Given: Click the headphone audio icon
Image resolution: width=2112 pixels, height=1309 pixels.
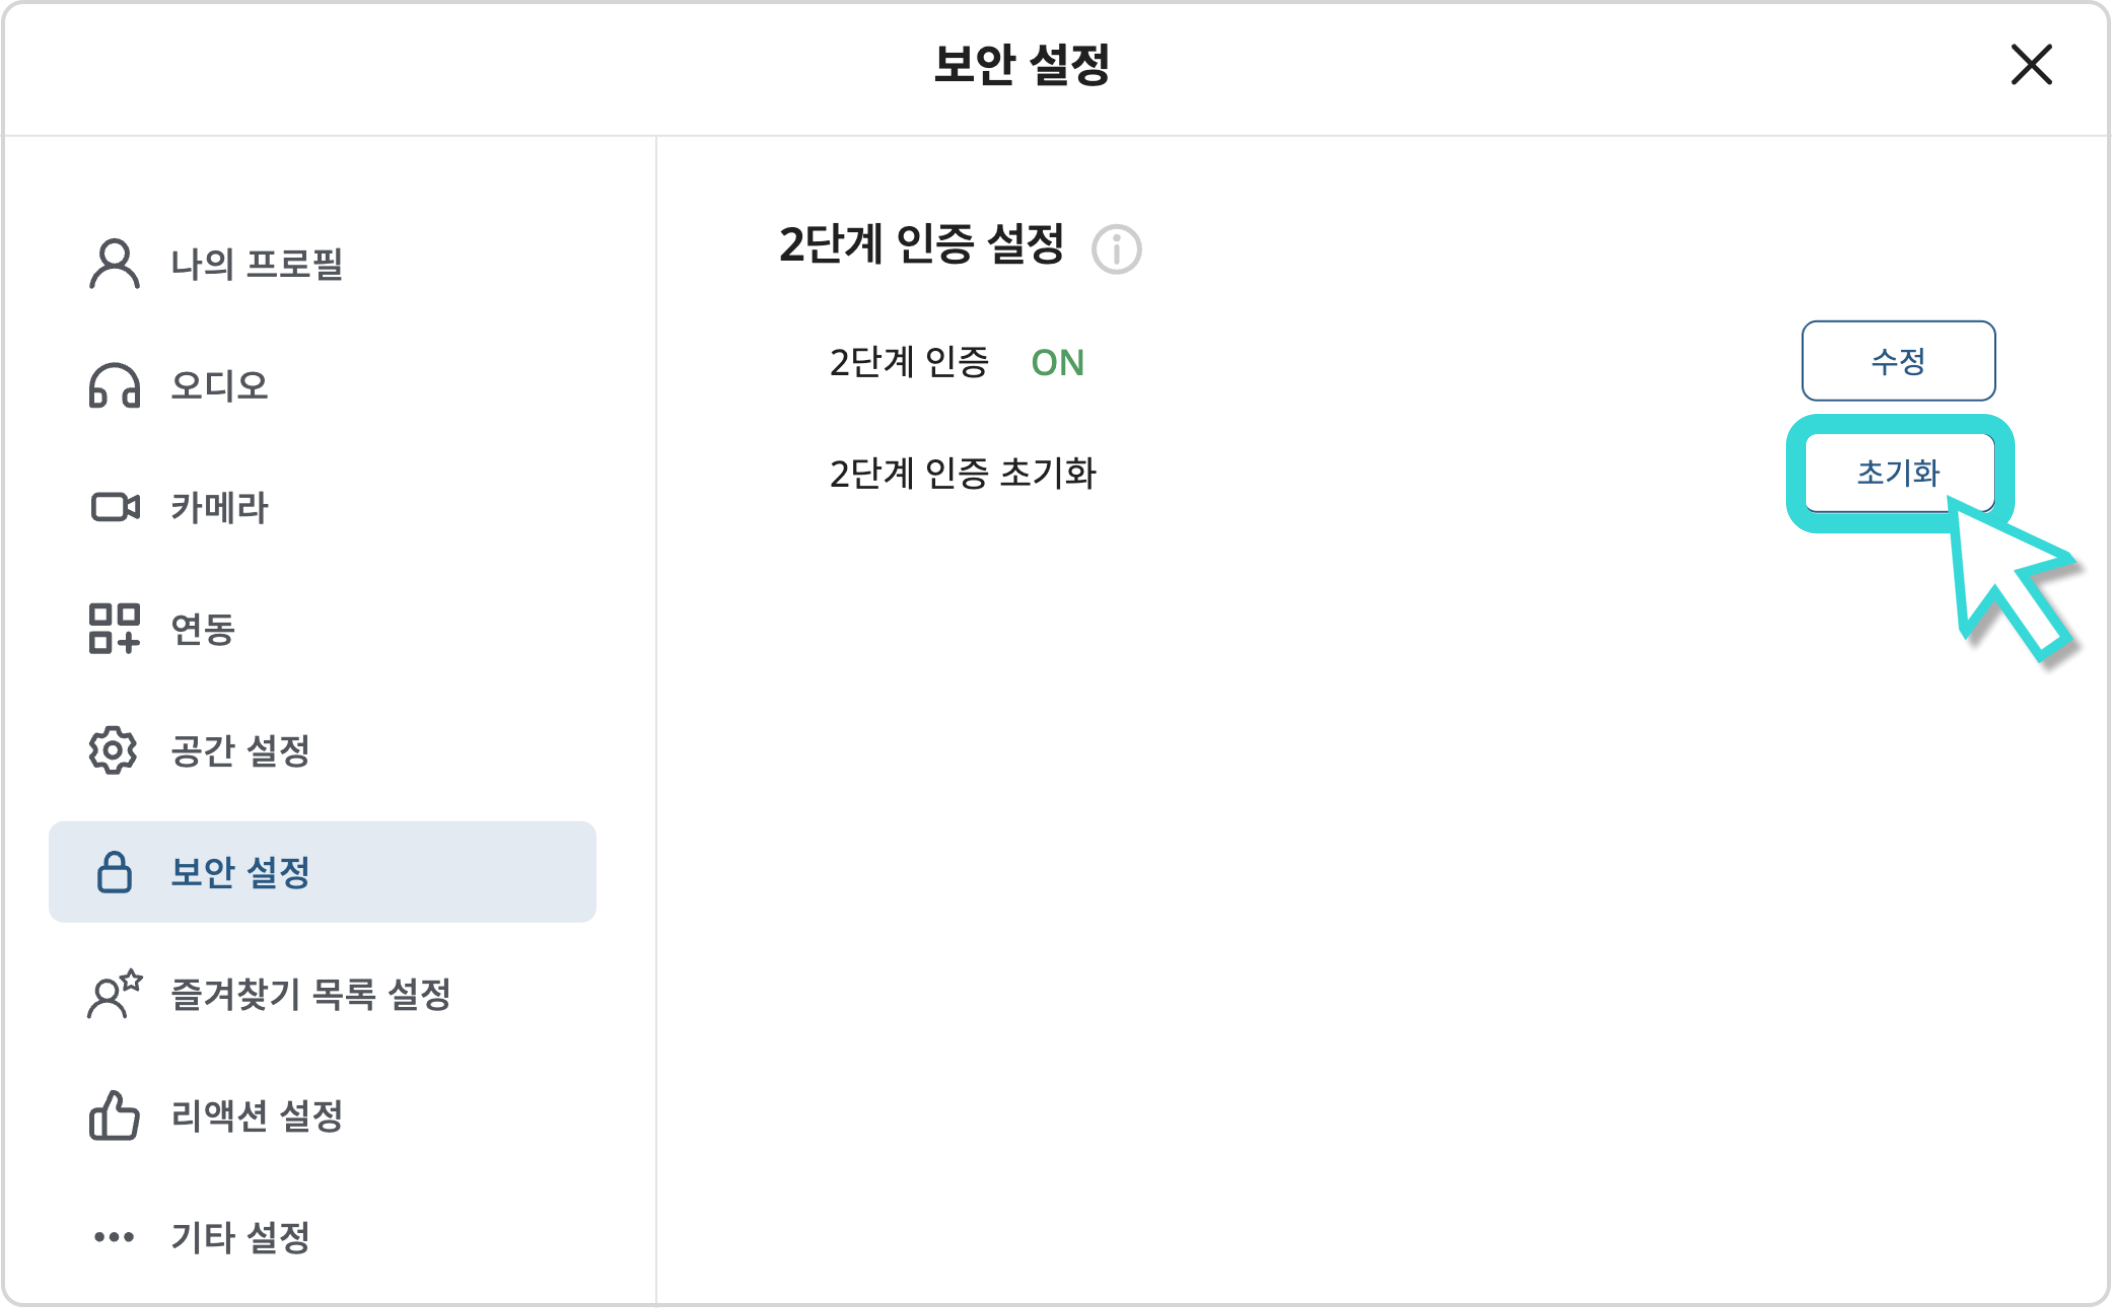Looking at the screenshot, I should pos(113,386).
